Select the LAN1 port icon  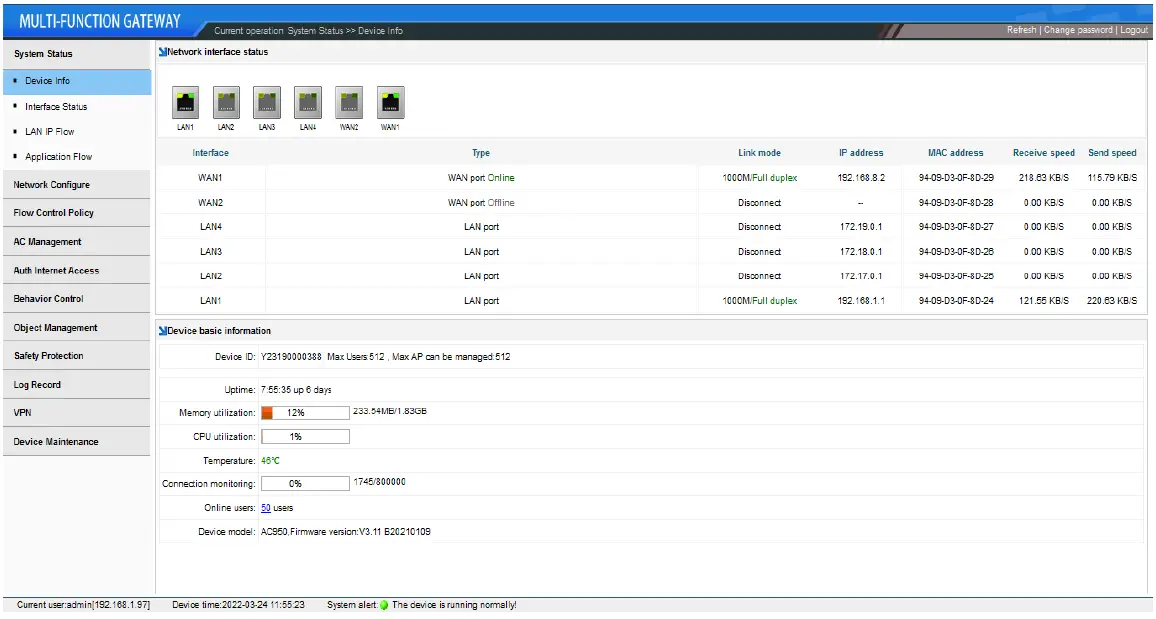point(185,100)
